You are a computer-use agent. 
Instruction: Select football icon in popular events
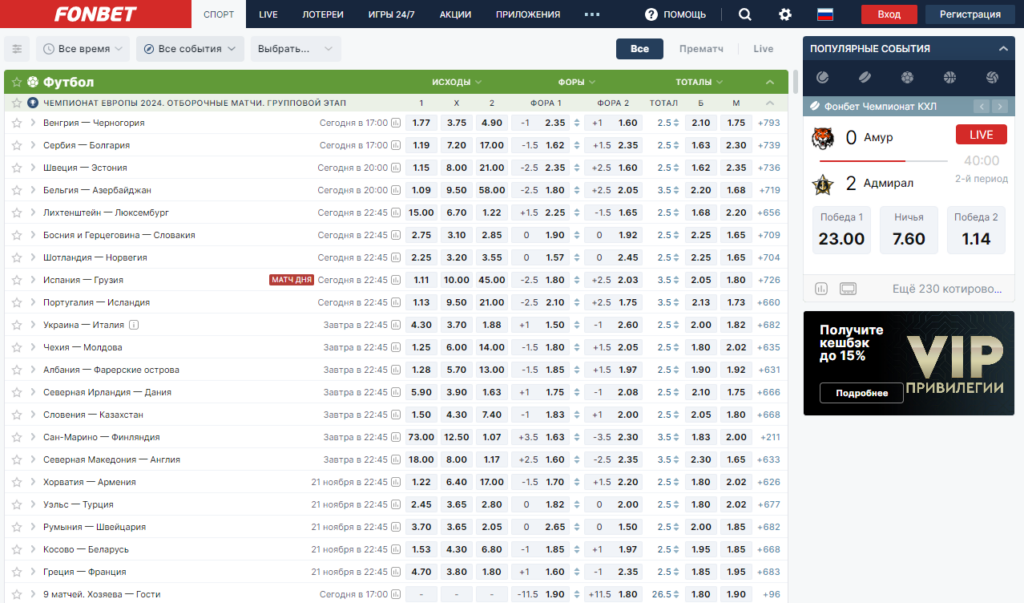[907, 78]
